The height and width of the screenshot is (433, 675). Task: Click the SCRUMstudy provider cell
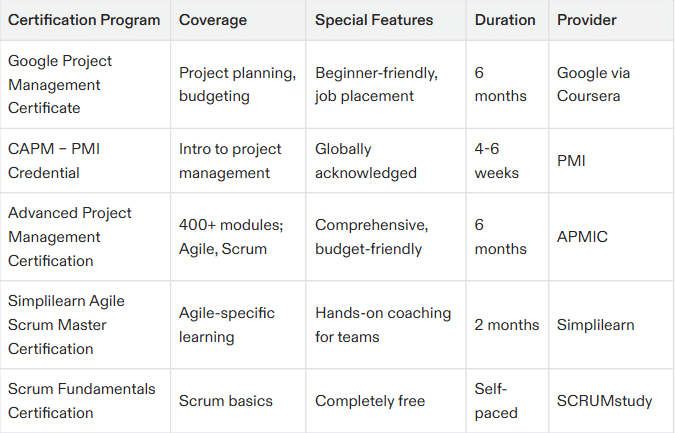click(604, 401)
